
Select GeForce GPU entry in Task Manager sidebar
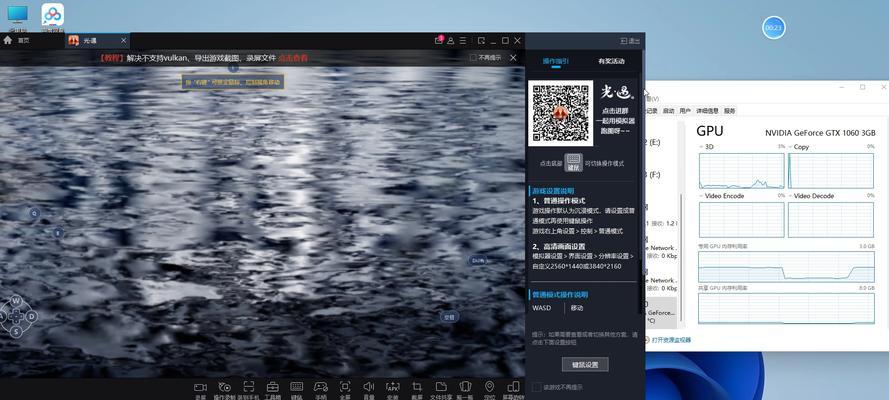(x=661, y=313)
